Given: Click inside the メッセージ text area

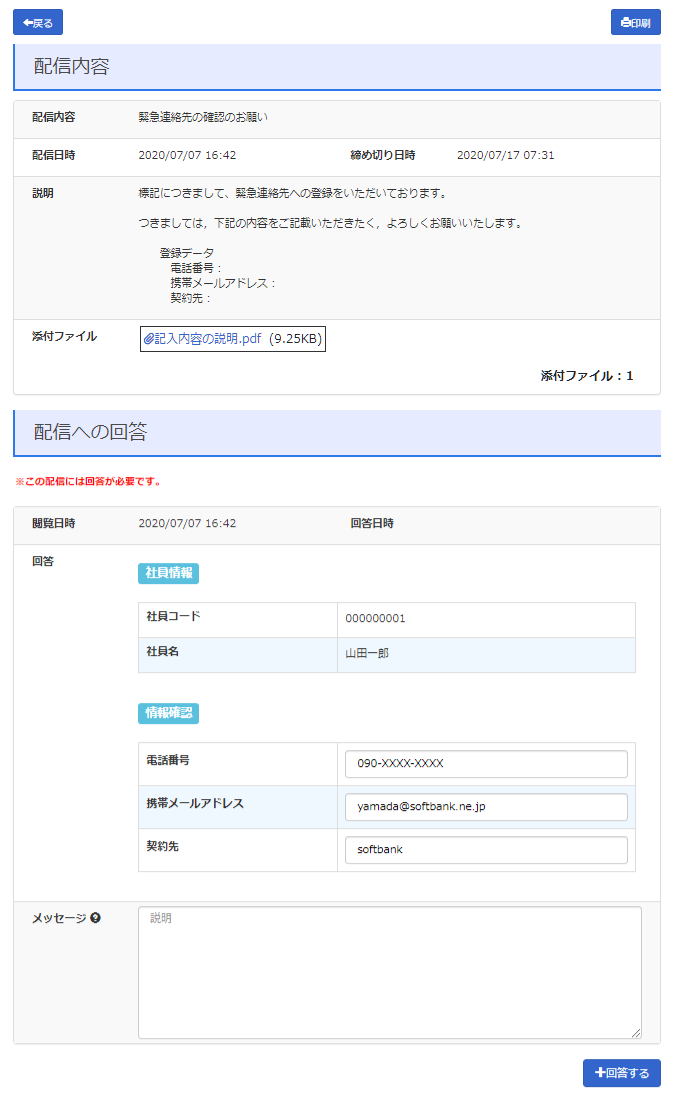Looking at the screenshot, I should coord(389,971).
